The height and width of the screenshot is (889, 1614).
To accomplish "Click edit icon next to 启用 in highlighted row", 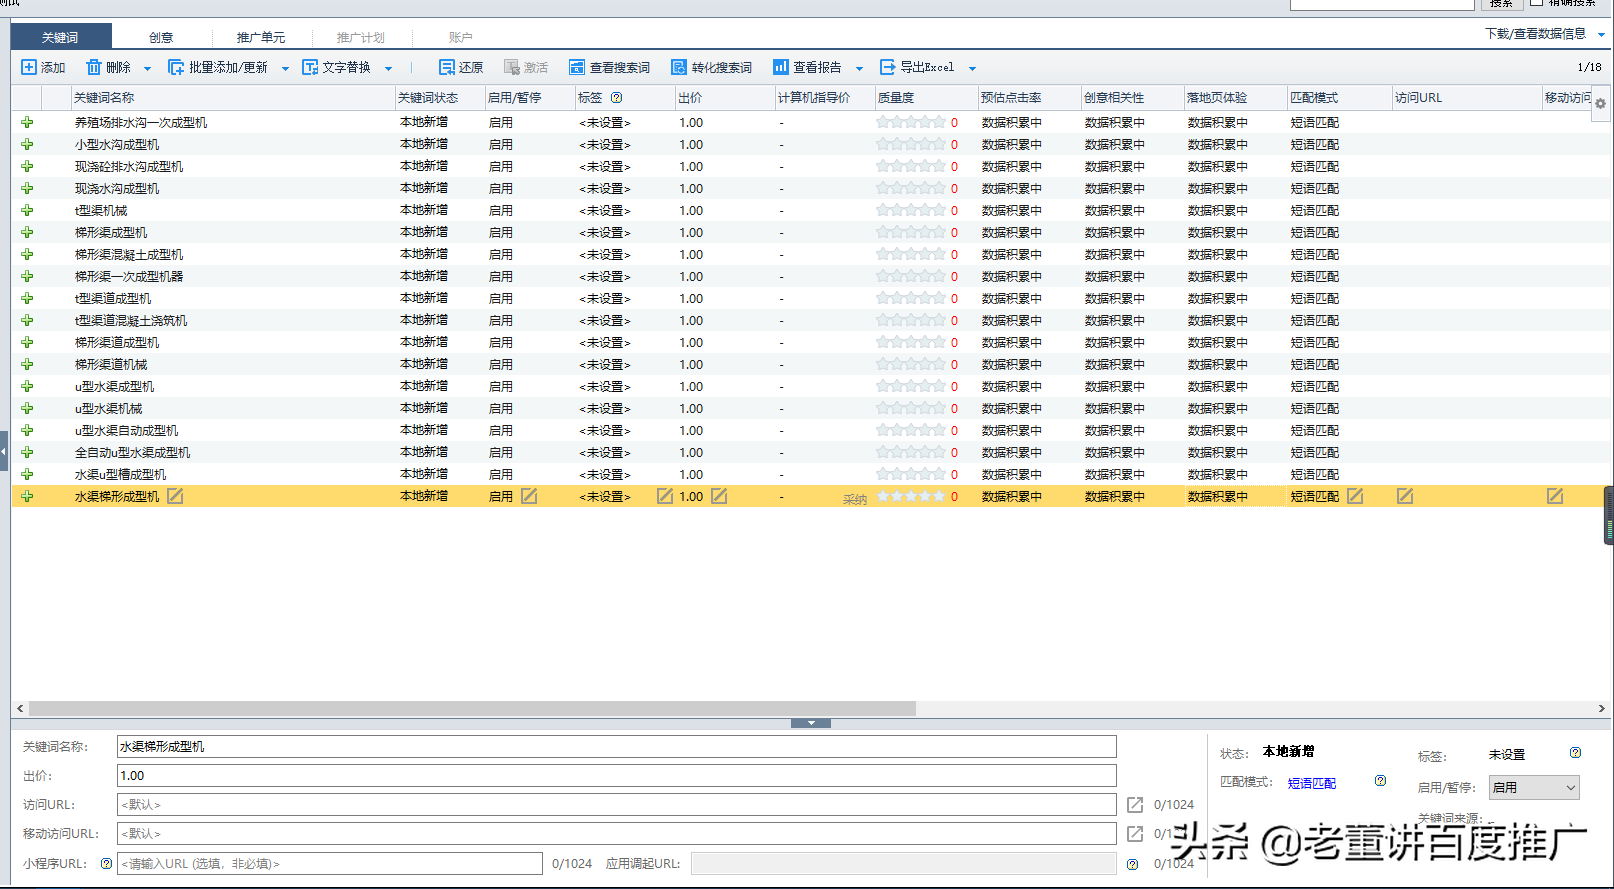I will tap(529, 496).
